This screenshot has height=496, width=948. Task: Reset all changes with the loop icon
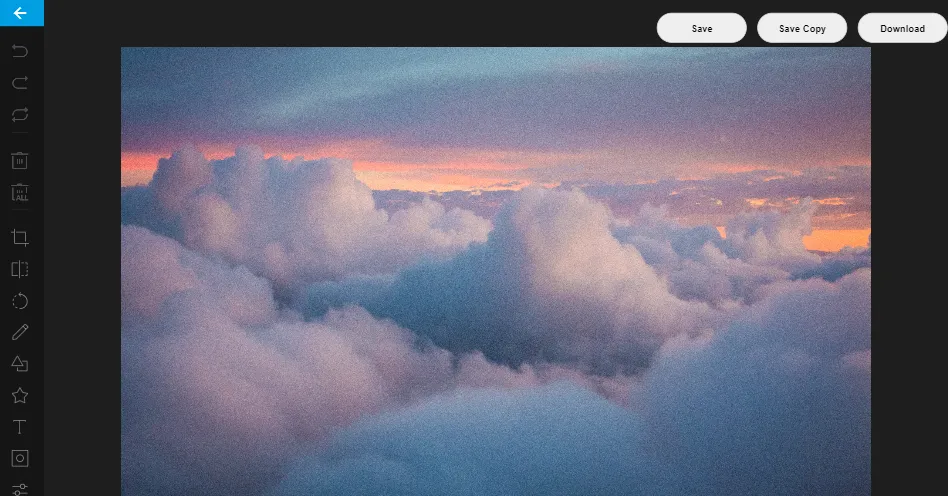coord(20,115)
